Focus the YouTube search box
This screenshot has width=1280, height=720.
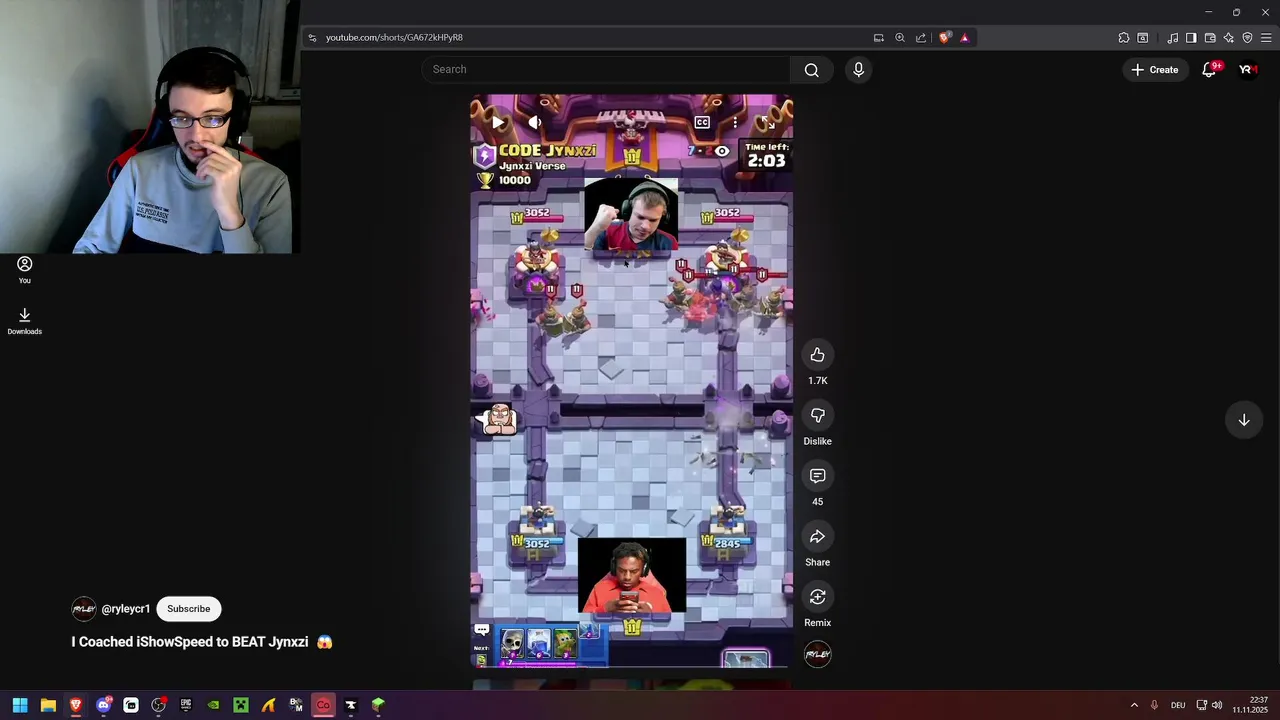606,69
